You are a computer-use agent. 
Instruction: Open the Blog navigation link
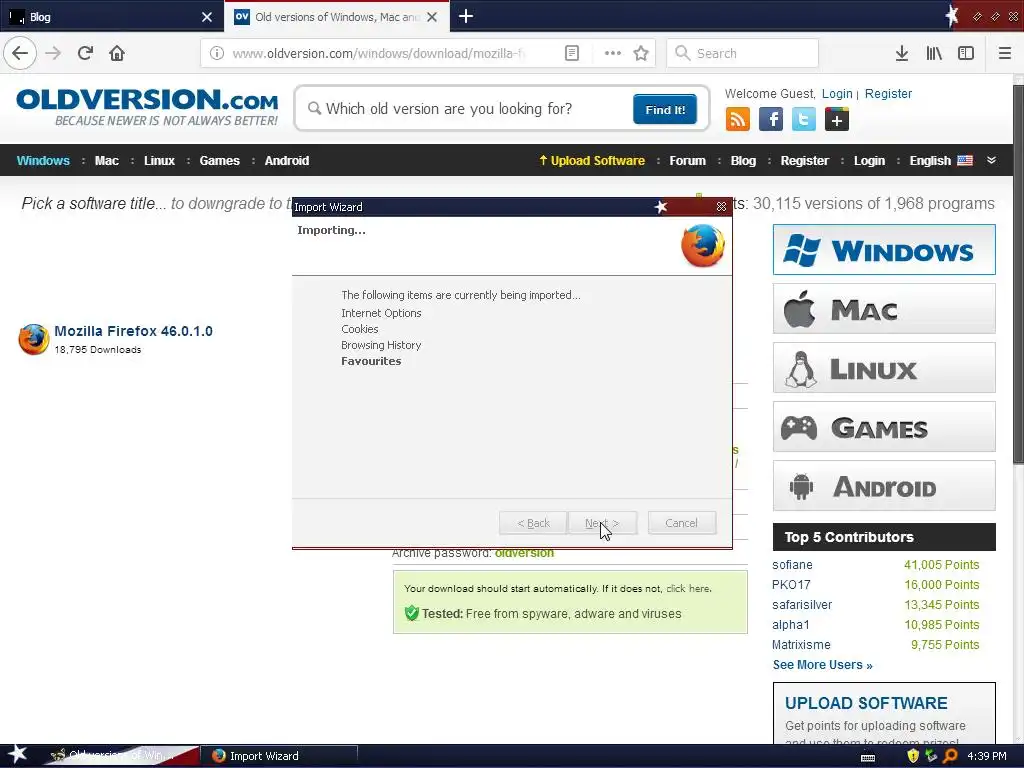tap(743, 161)
